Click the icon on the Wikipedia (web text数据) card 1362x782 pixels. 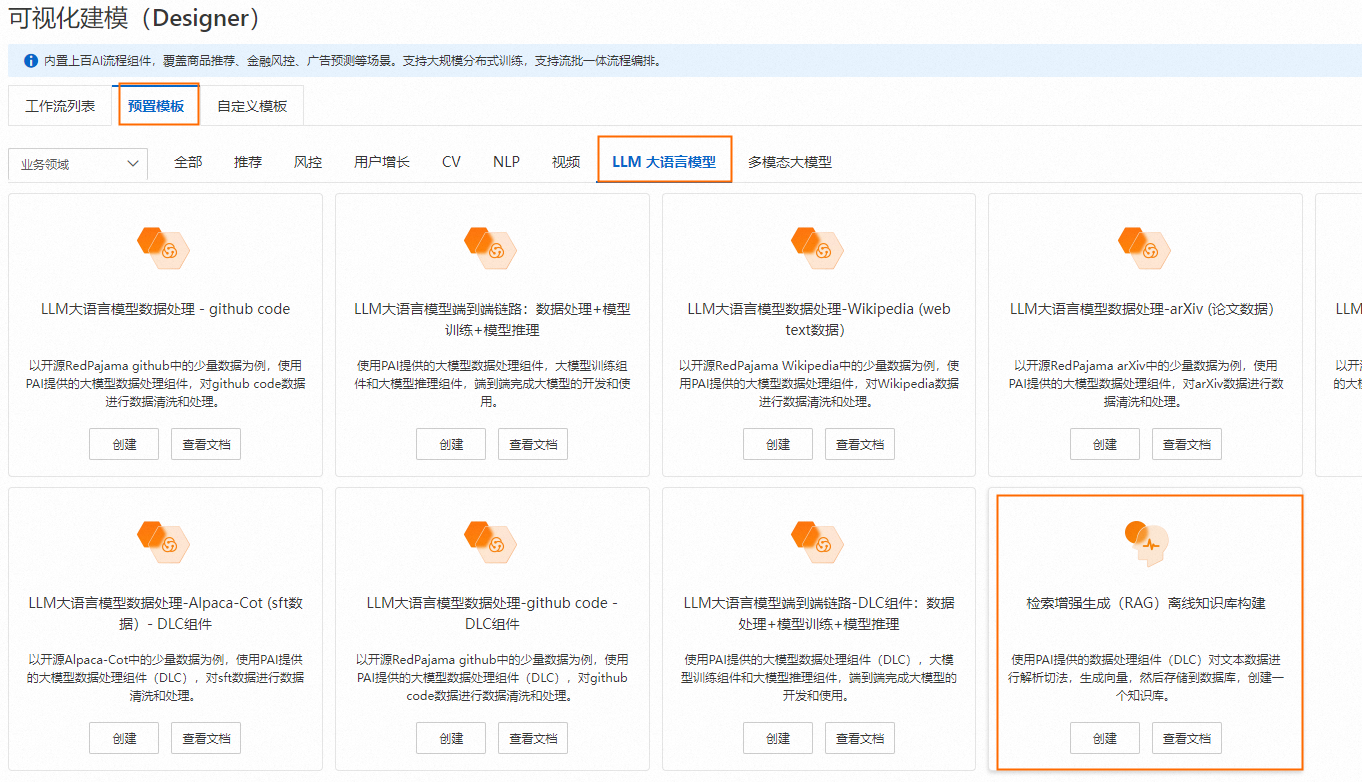click(x=818, y=246)
